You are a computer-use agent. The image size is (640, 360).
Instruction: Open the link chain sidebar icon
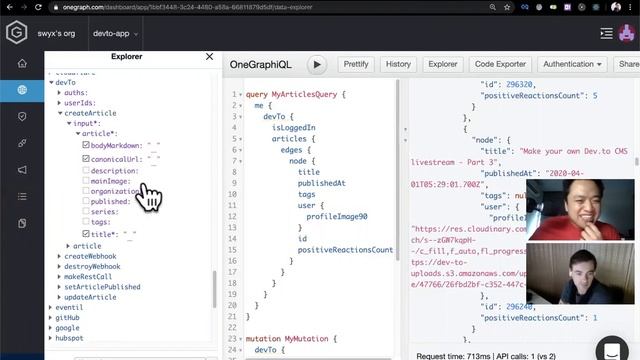coord(22,143)
